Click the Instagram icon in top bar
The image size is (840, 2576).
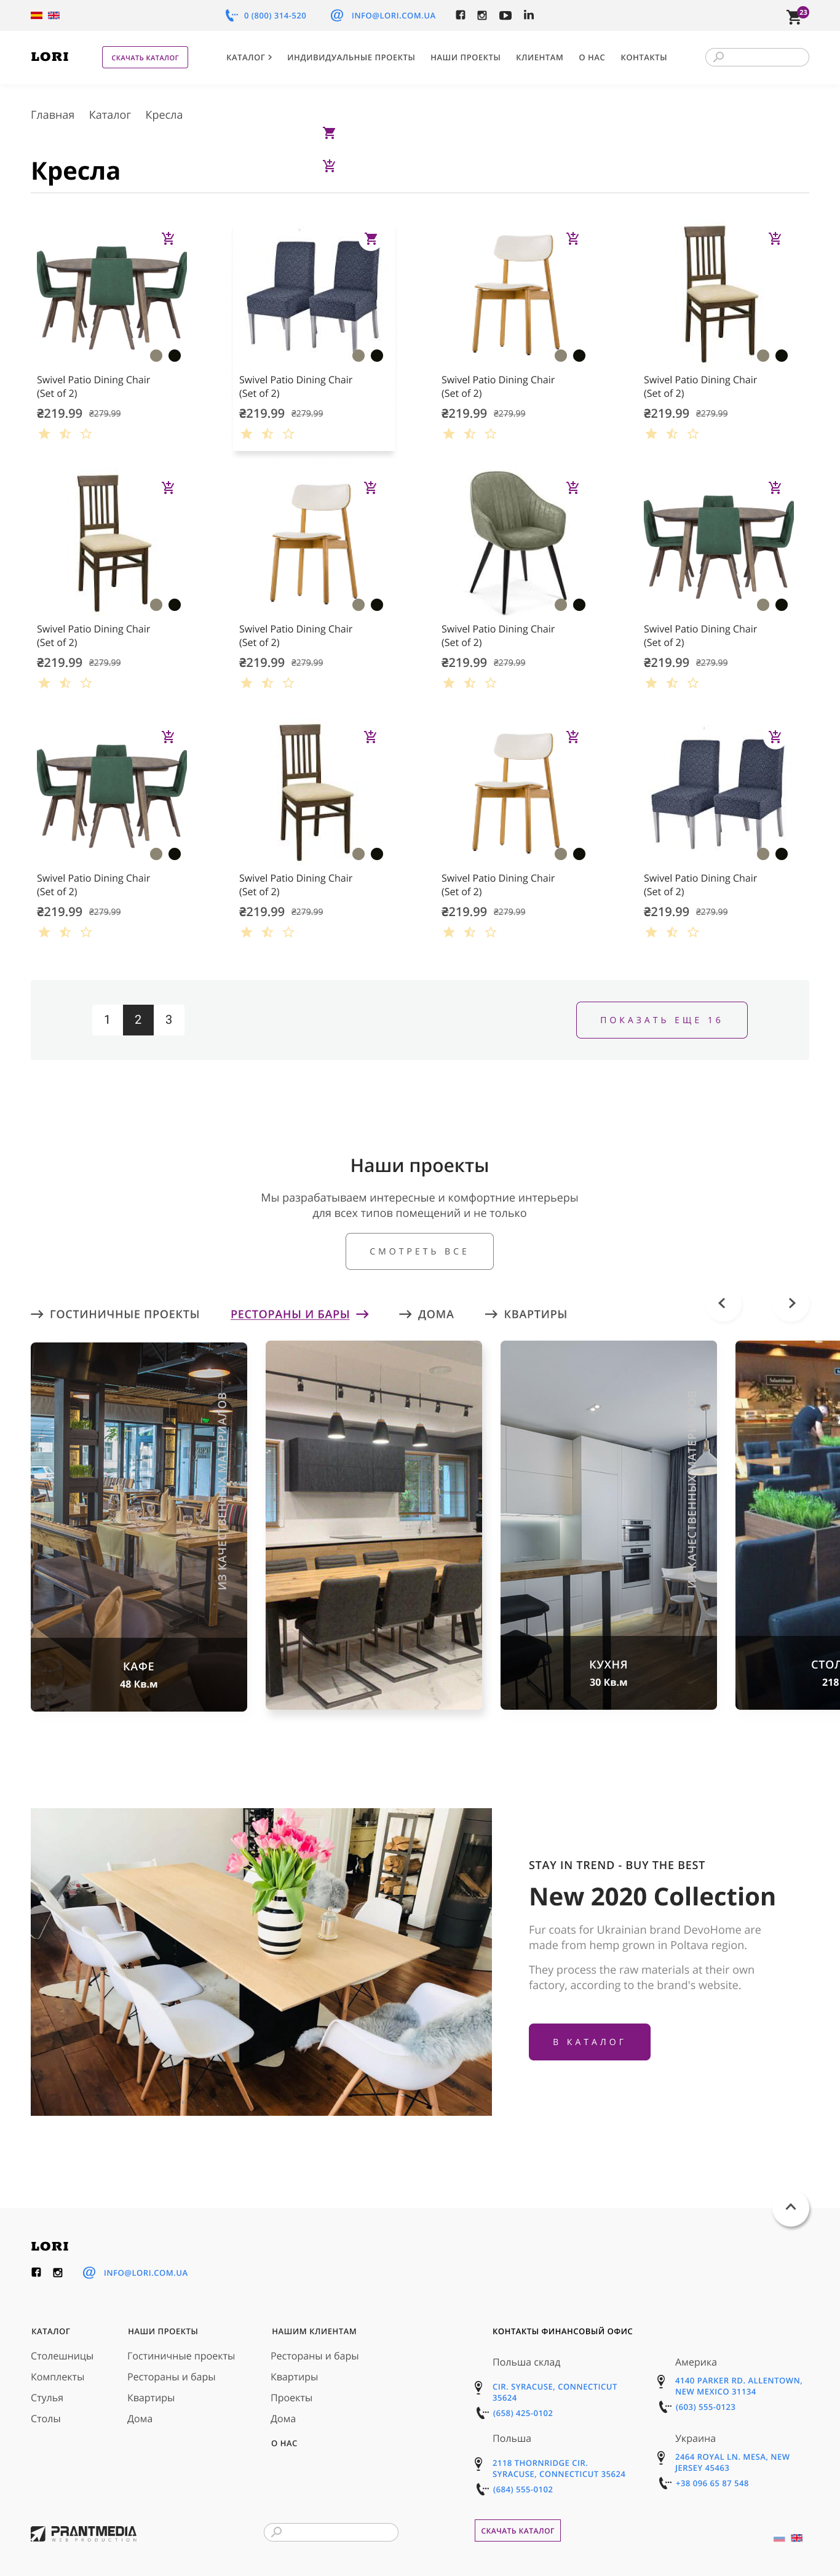coord(482,15)
